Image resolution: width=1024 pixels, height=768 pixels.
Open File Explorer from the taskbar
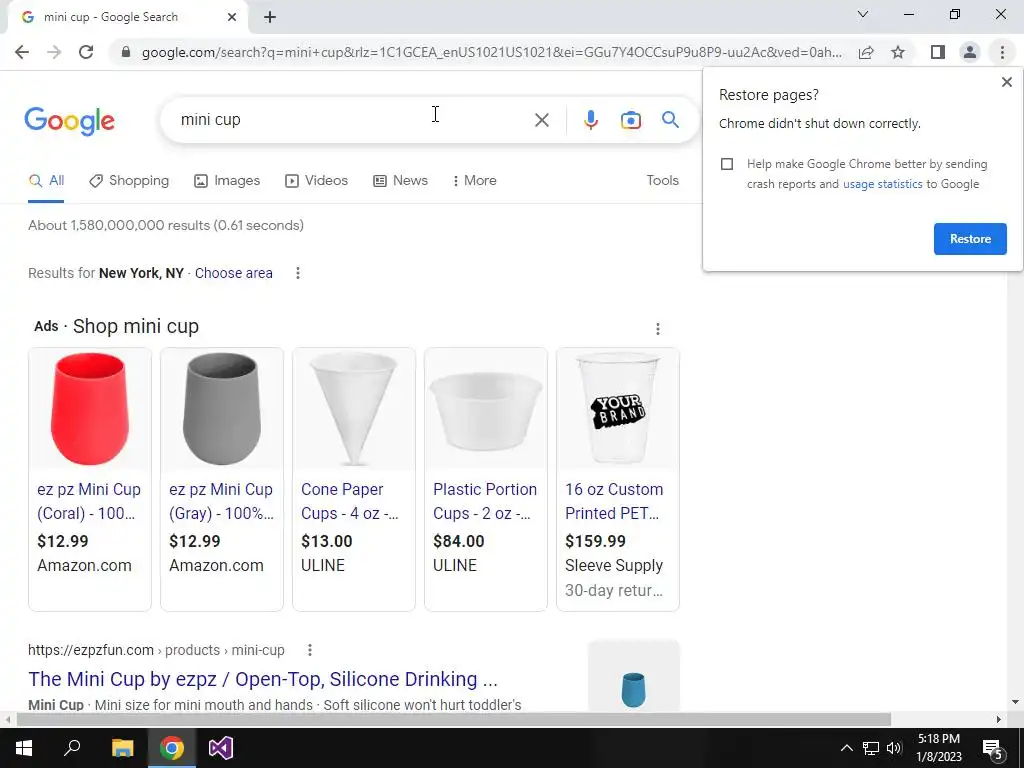(x=122, y=748)
